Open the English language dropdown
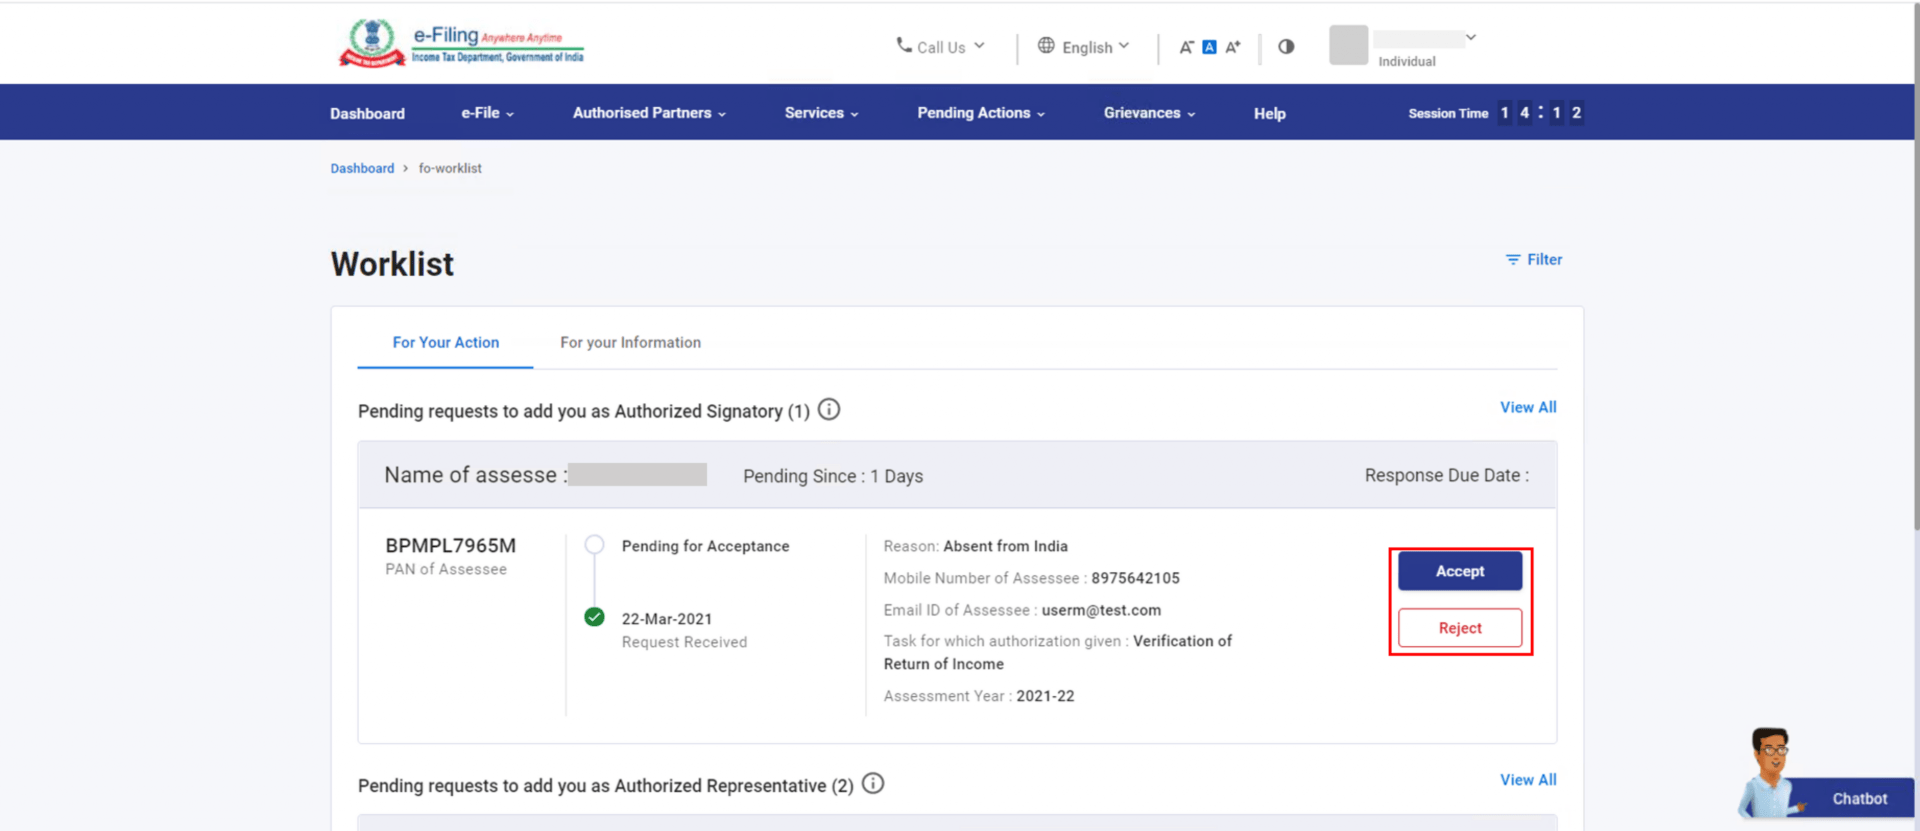This screenshot has height=831, width=1920. pyautogui.click(x=1084, y=47)
